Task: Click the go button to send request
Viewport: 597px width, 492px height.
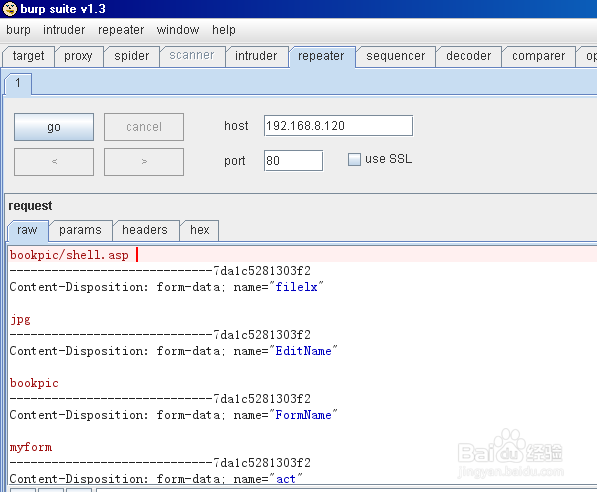Action: [x=54, y=127]
